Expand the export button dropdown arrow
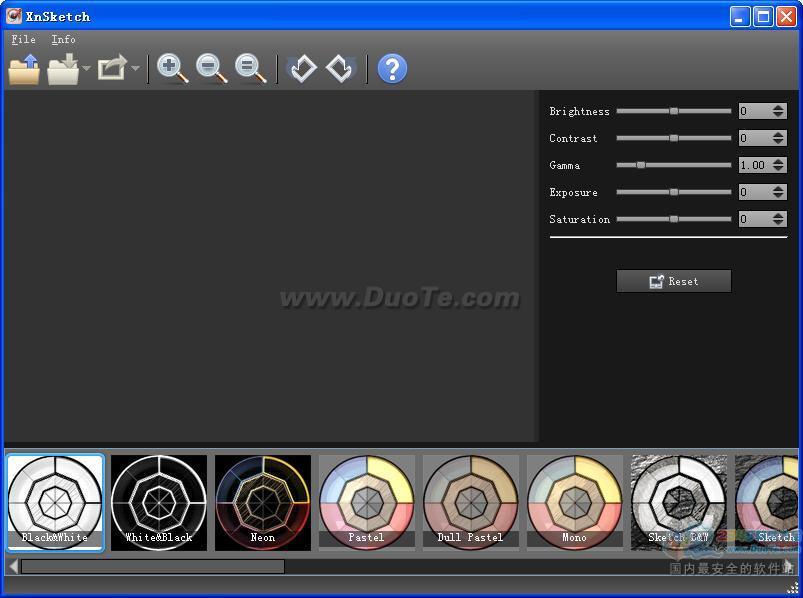Viewport: 803px width, 598px height. (x=135, y=70)
